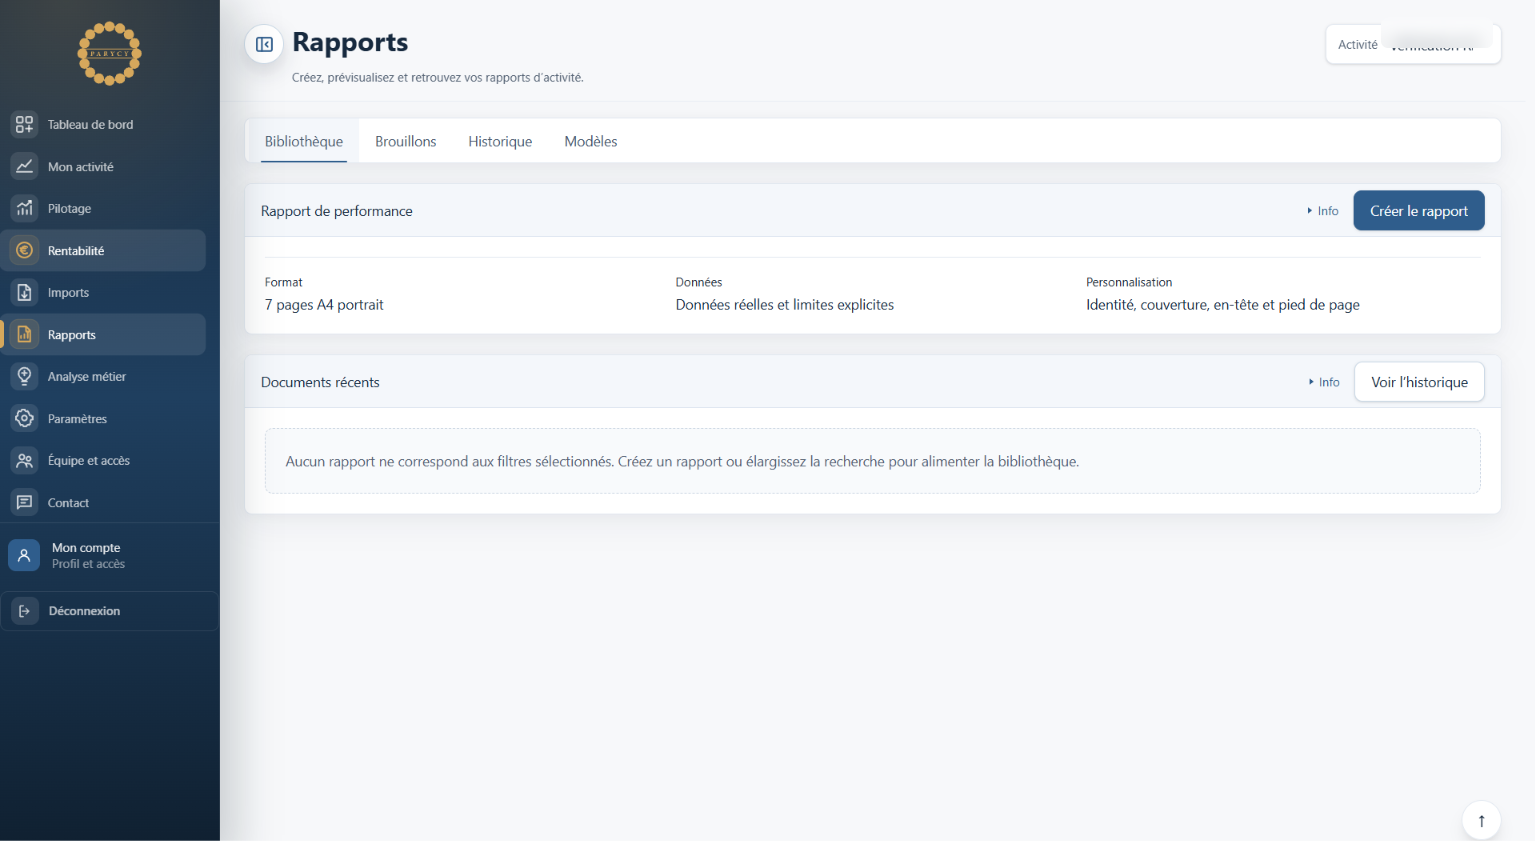Click the Analyse métier lightbulb icon
Screen dimensions: 1535x841
tap(24, 376)
